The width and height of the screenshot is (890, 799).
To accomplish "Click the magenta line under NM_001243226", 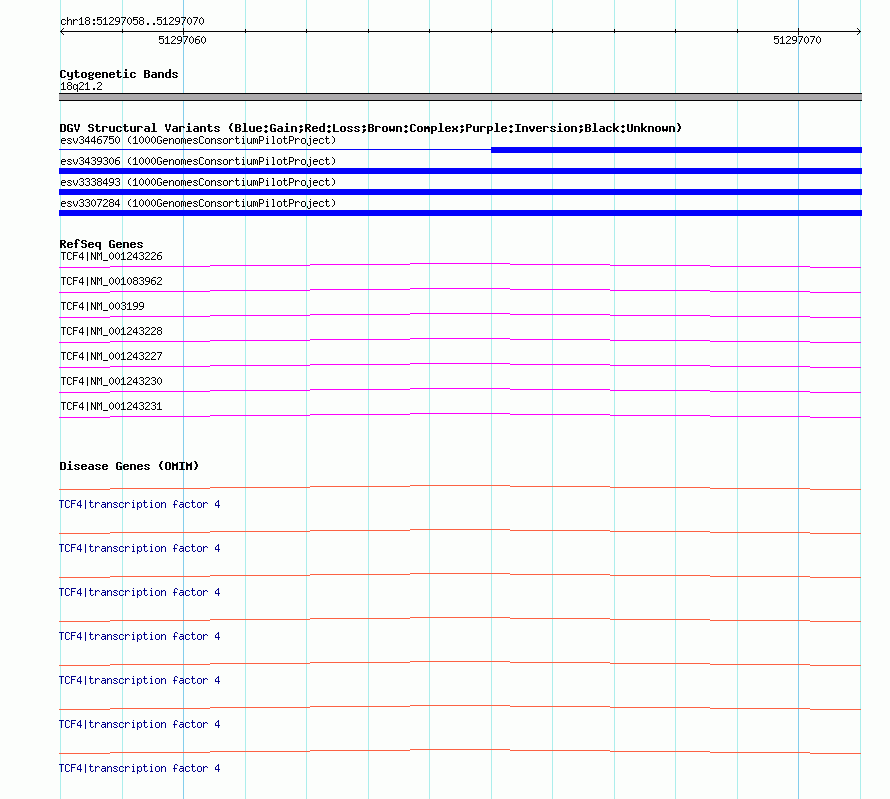I will [460, 265].
